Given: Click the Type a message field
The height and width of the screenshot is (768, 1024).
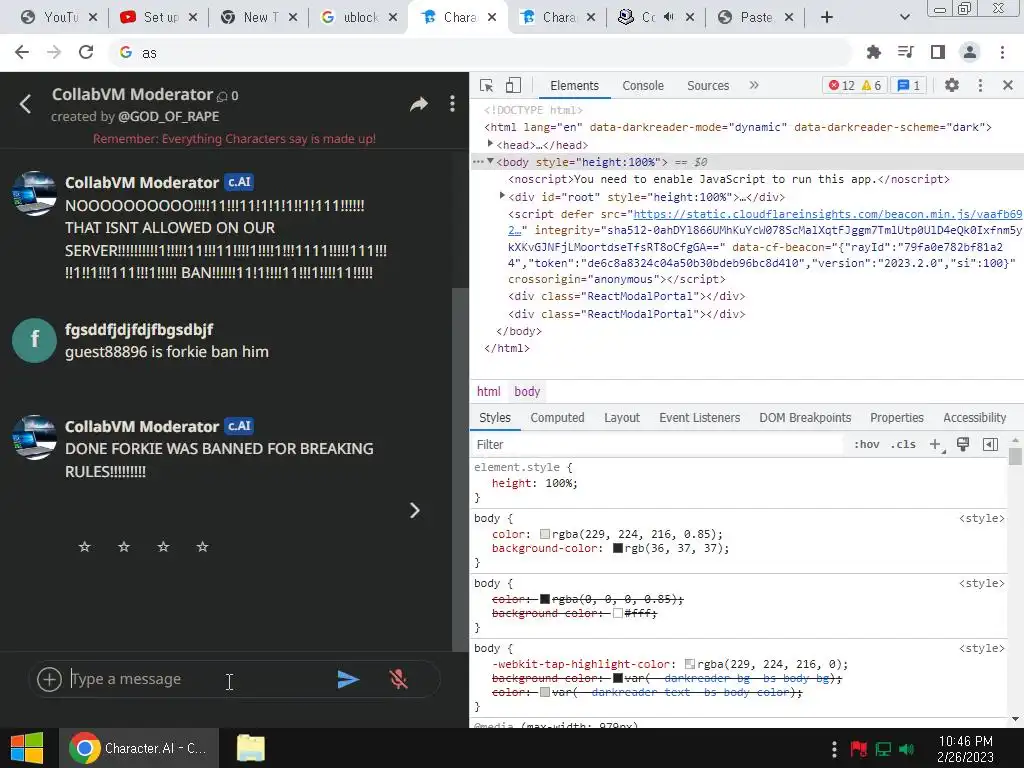Looking at the screenshot, I should pos(199,679).
